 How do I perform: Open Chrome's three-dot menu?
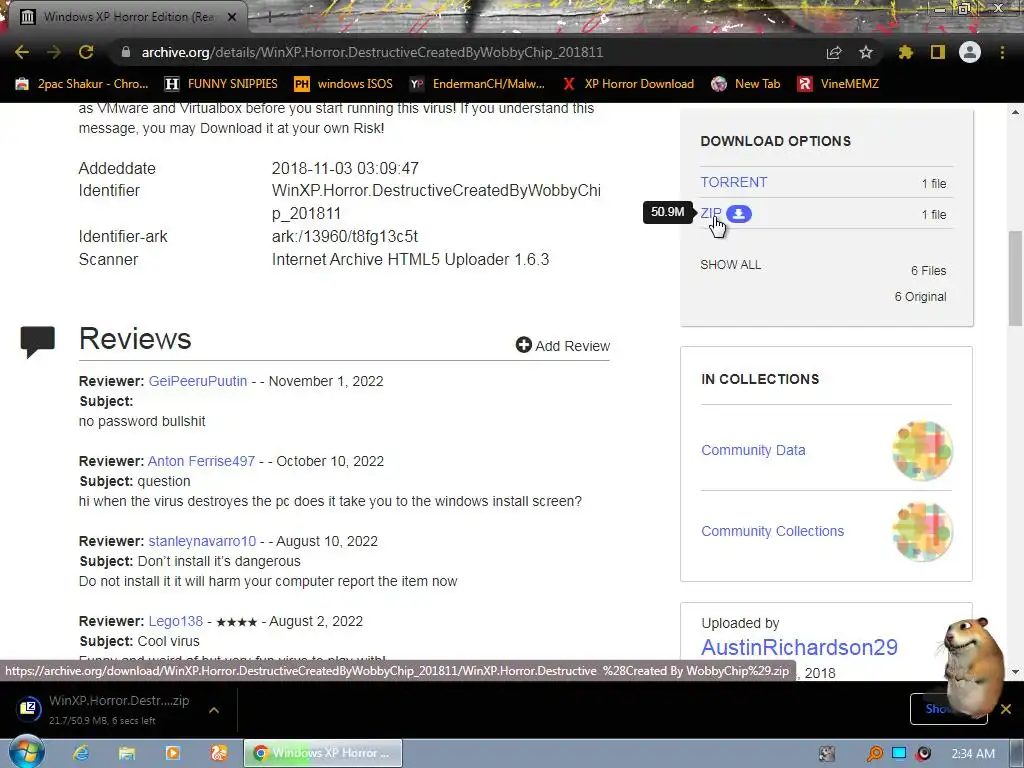[x=1002, y=52]
